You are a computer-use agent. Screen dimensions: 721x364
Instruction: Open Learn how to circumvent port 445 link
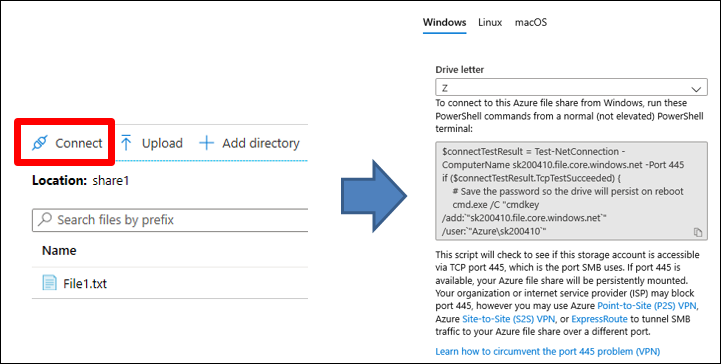click(548, 352)
